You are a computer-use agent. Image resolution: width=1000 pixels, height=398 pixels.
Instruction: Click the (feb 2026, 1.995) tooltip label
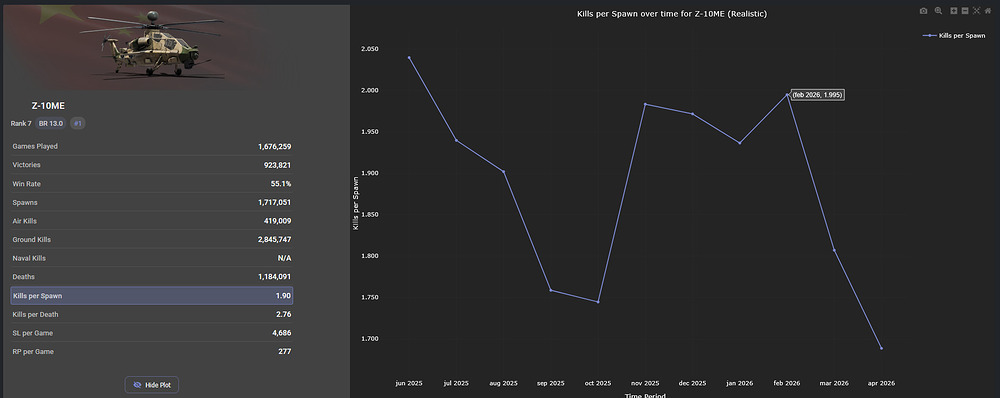pos(817,94)
